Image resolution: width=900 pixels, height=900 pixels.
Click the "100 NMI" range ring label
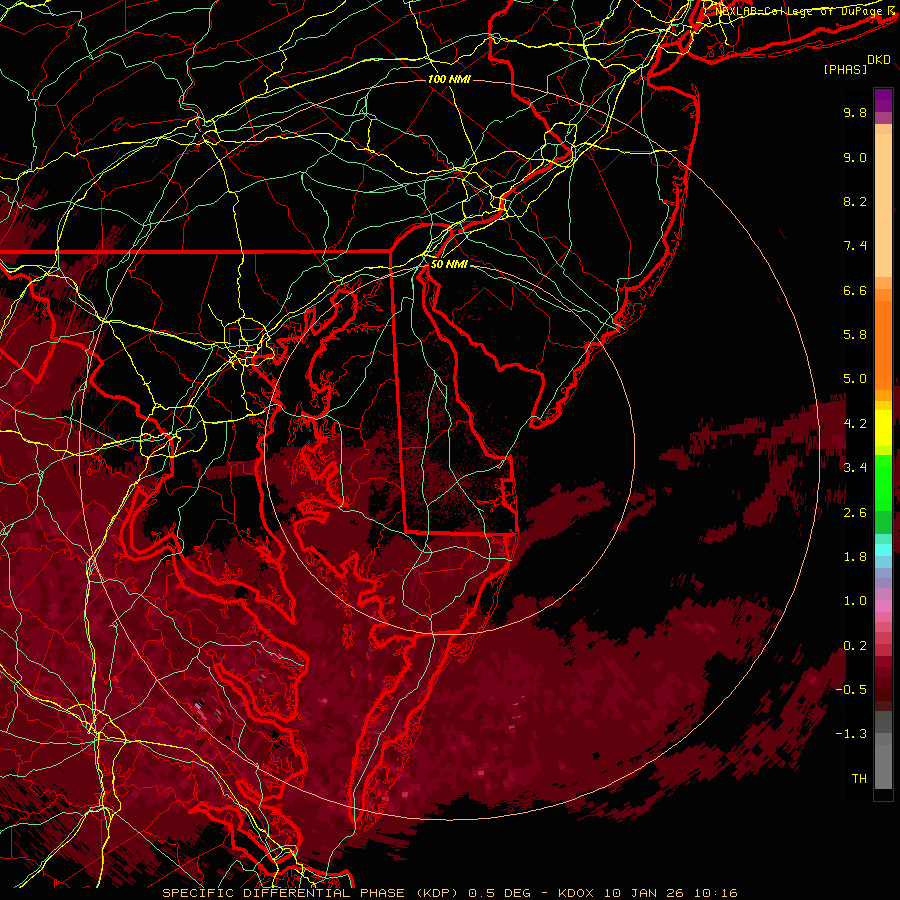click(x=449, y=79)
